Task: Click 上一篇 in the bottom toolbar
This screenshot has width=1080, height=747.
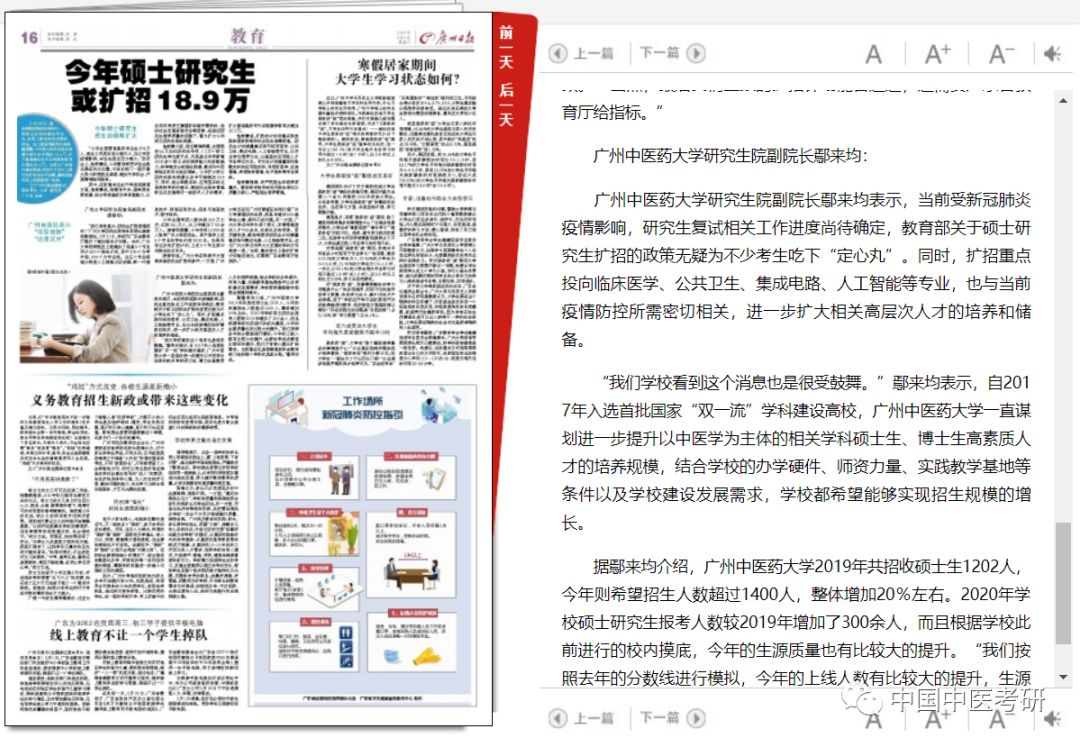Action: 595,719
